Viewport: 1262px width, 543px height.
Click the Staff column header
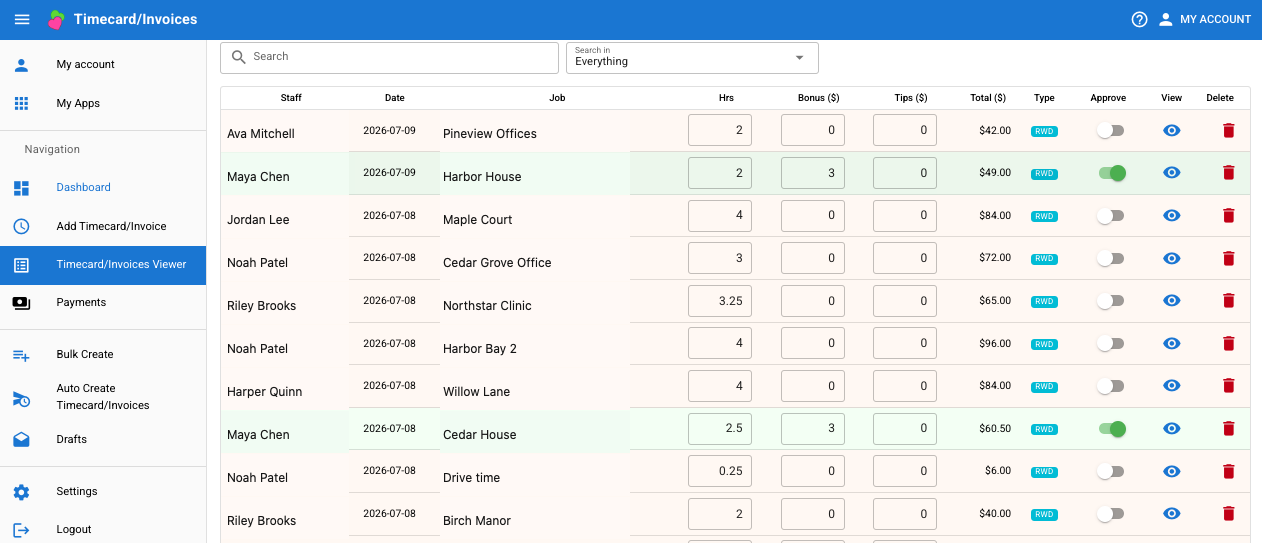(291, 98)
